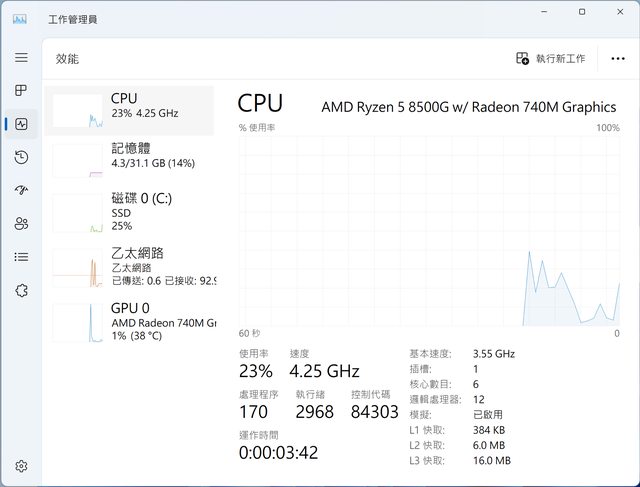Select GPU 0 AMD Radeon 740M entry
Viewport: 640px width, 487px height.
[x=130, y=321]
